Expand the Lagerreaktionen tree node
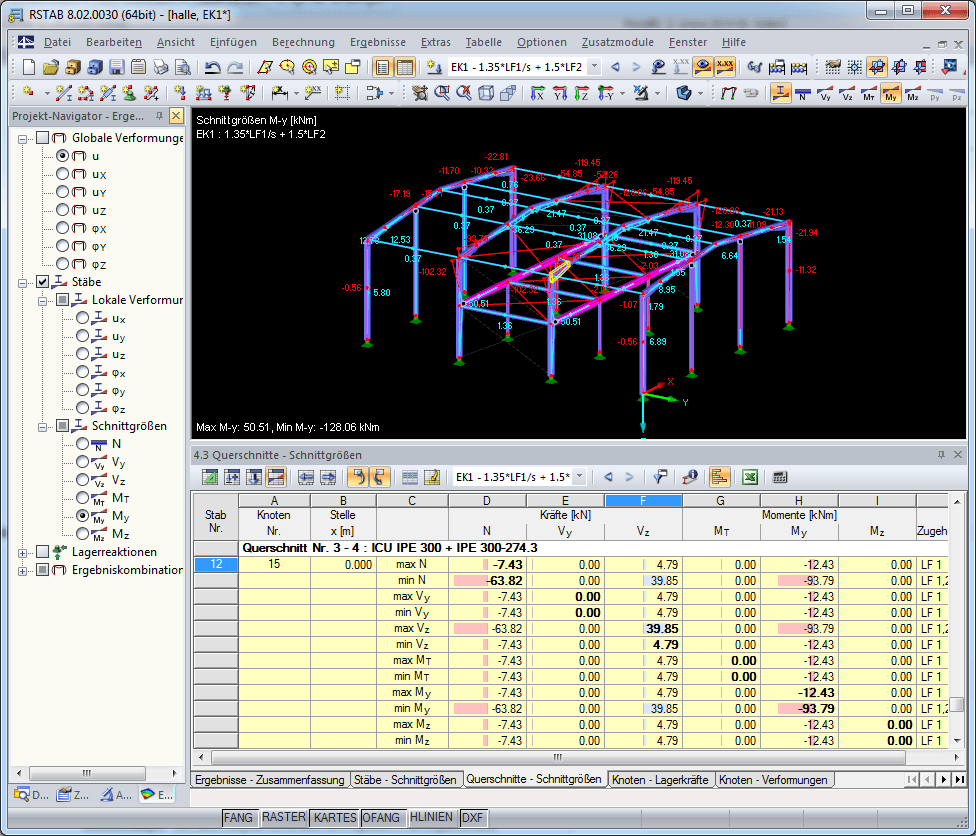976x836 pixels. 22,552
